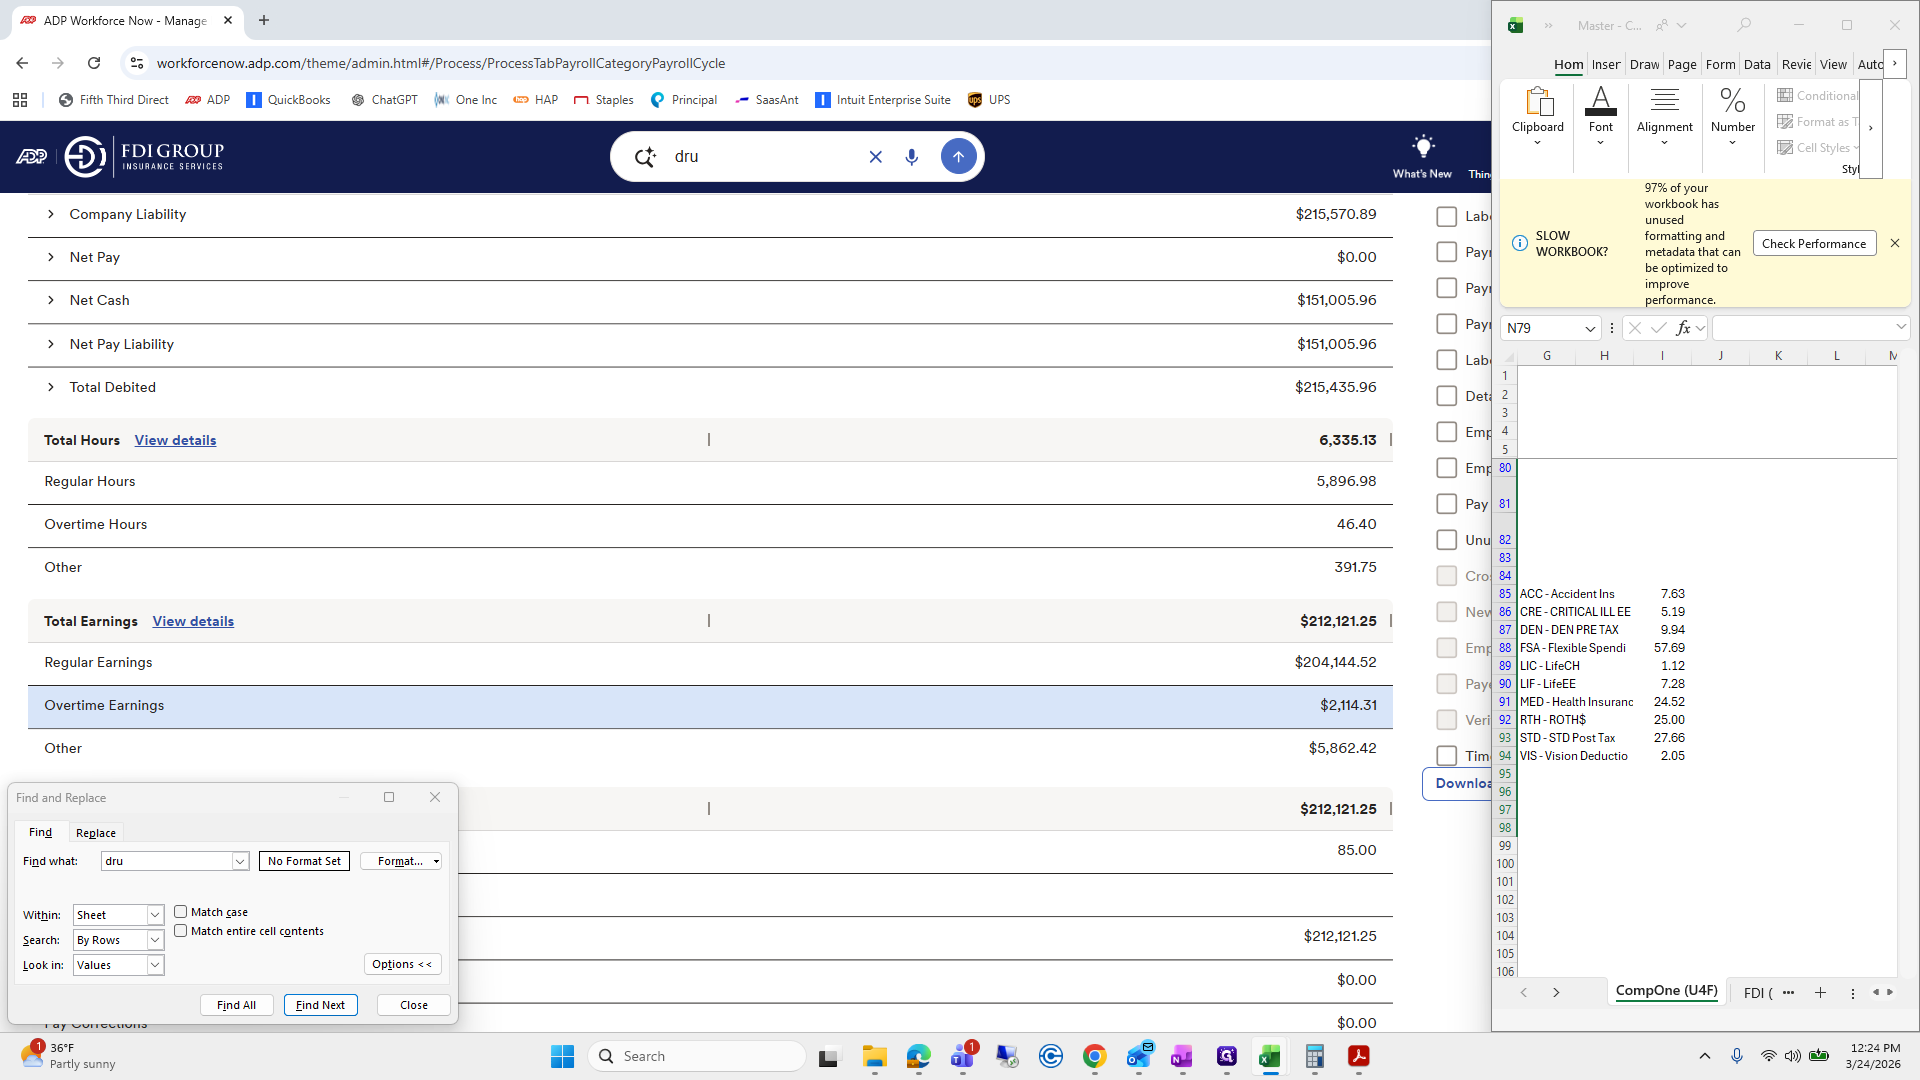Open the Look in Values dropdown
Image resolution: width=1920 pixels, height=1080 pixels.
[155, 965]
